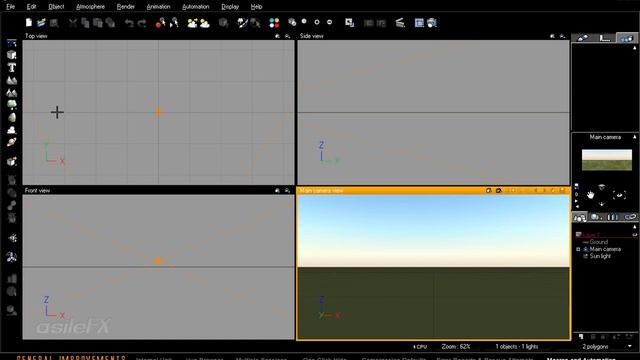This screenshot has width=640, height=360.
Task: Click the first icon in Main camera view title bar
Action: point(488,191)
